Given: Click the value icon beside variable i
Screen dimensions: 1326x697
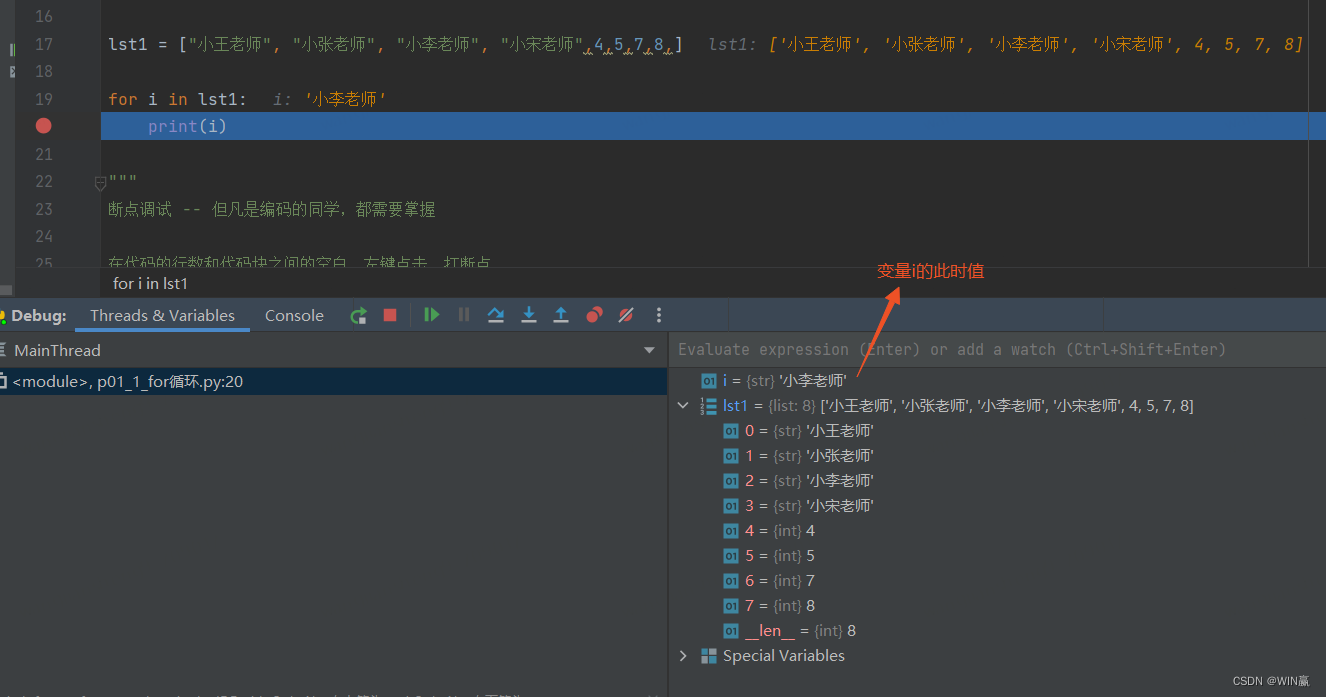Looking at the screenshot, I should click(x=709, y=380).
